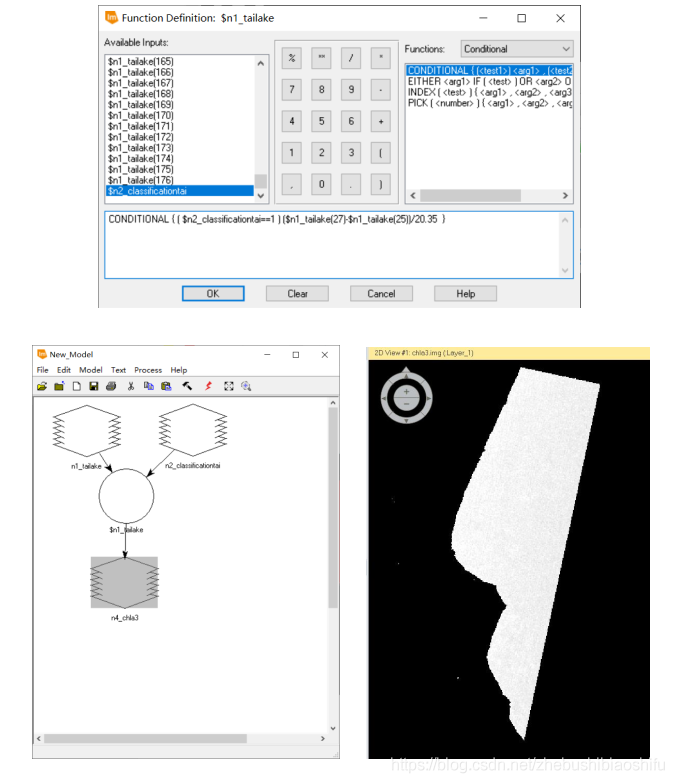Open the hammer tools icon
This screenshot has height=783, width=674.
(x=187, y=386)
